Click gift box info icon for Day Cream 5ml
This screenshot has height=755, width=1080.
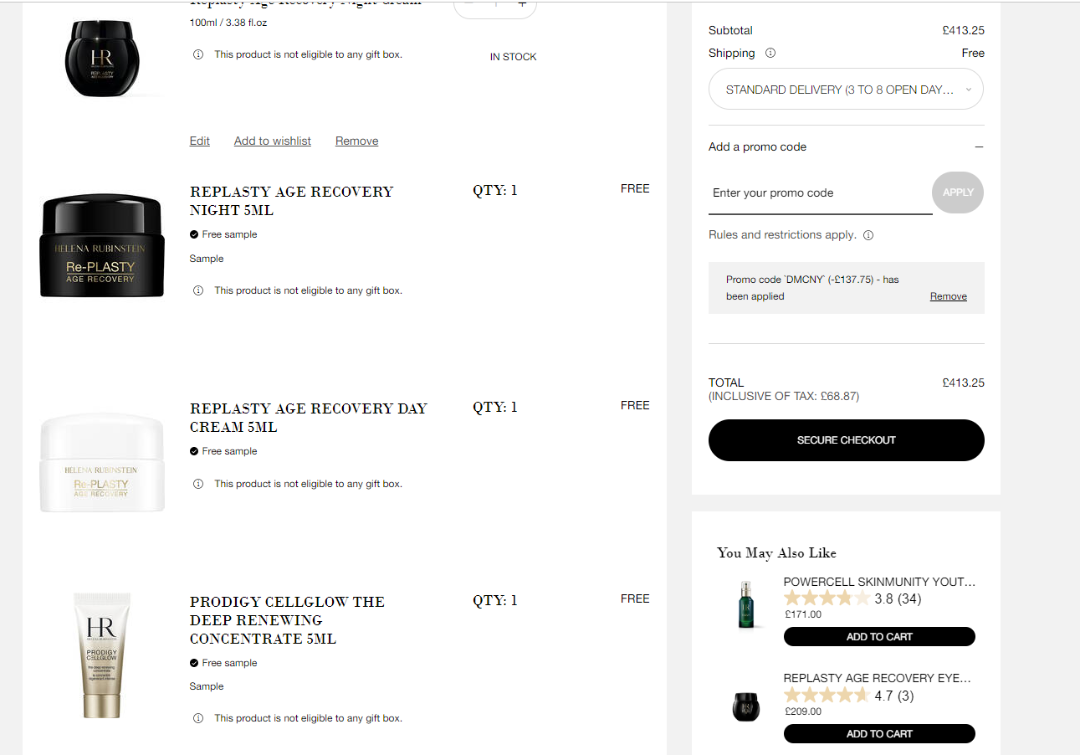tap(198, 484)
